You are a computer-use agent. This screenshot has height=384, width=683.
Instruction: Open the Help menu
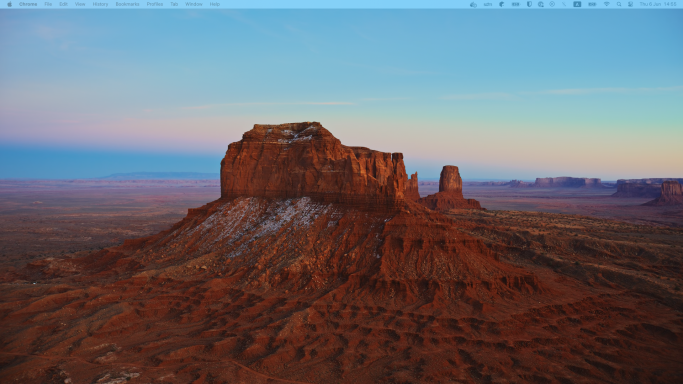click(215, 4)
